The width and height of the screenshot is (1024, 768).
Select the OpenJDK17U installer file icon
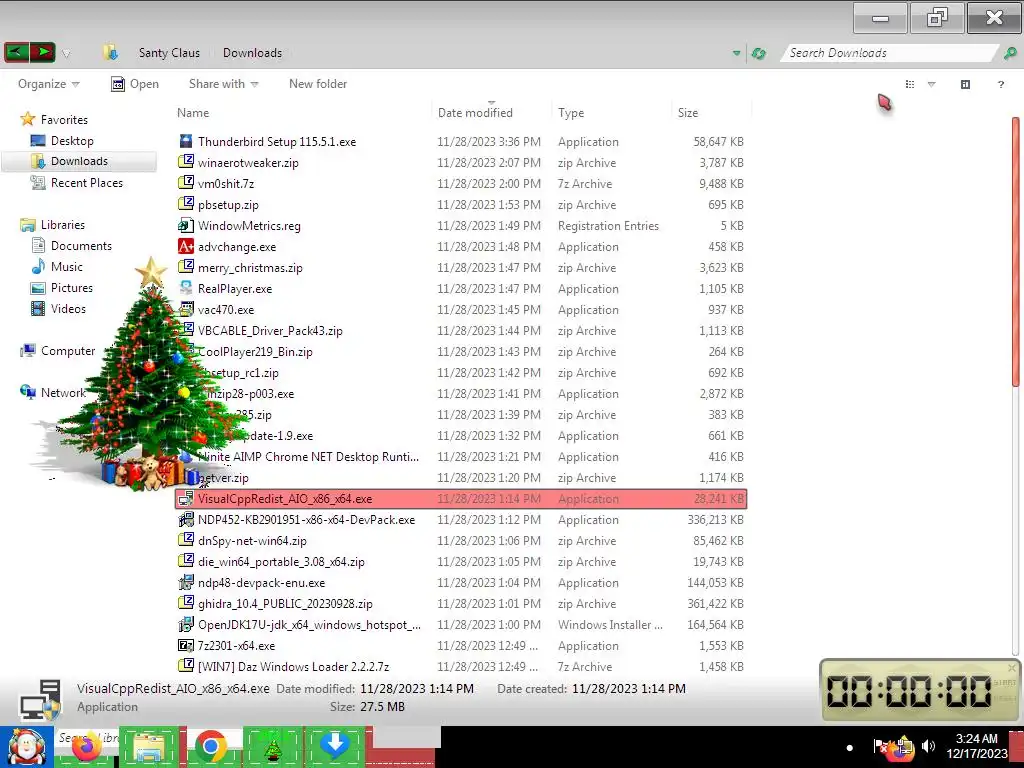click(186, 624)
